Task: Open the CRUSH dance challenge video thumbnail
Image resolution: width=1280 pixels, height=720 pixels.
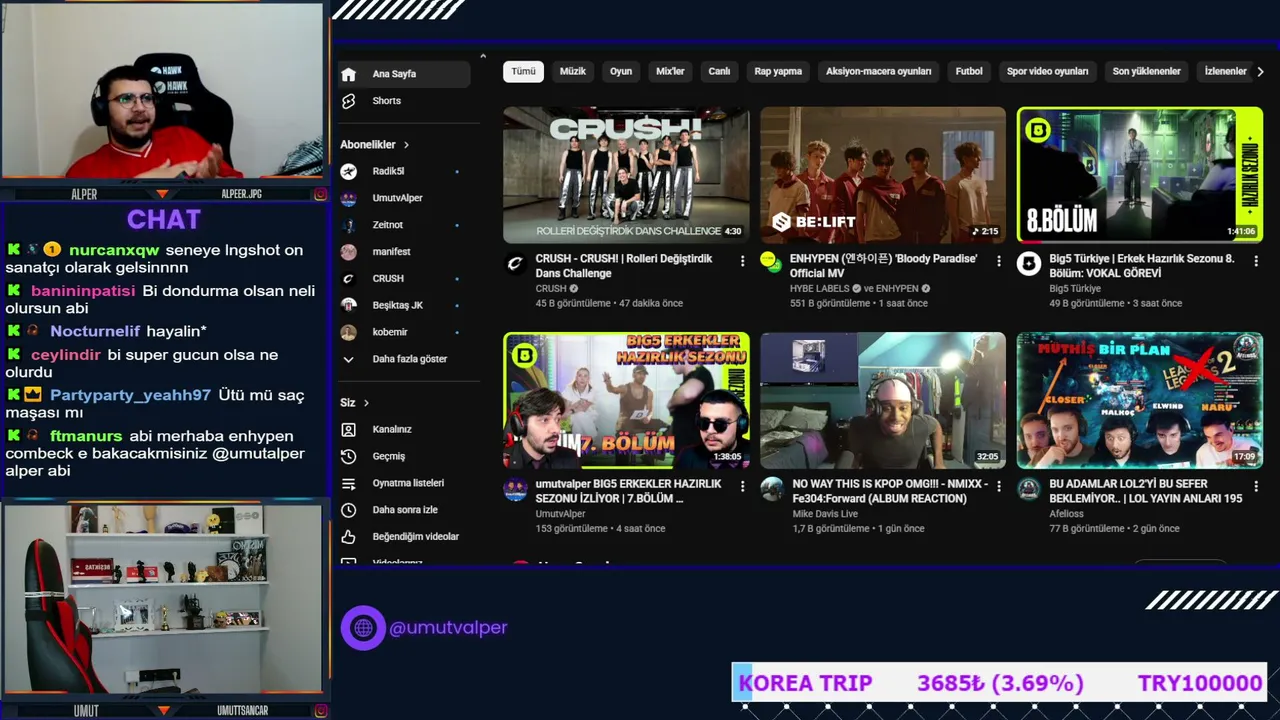Action: point(626,175)
